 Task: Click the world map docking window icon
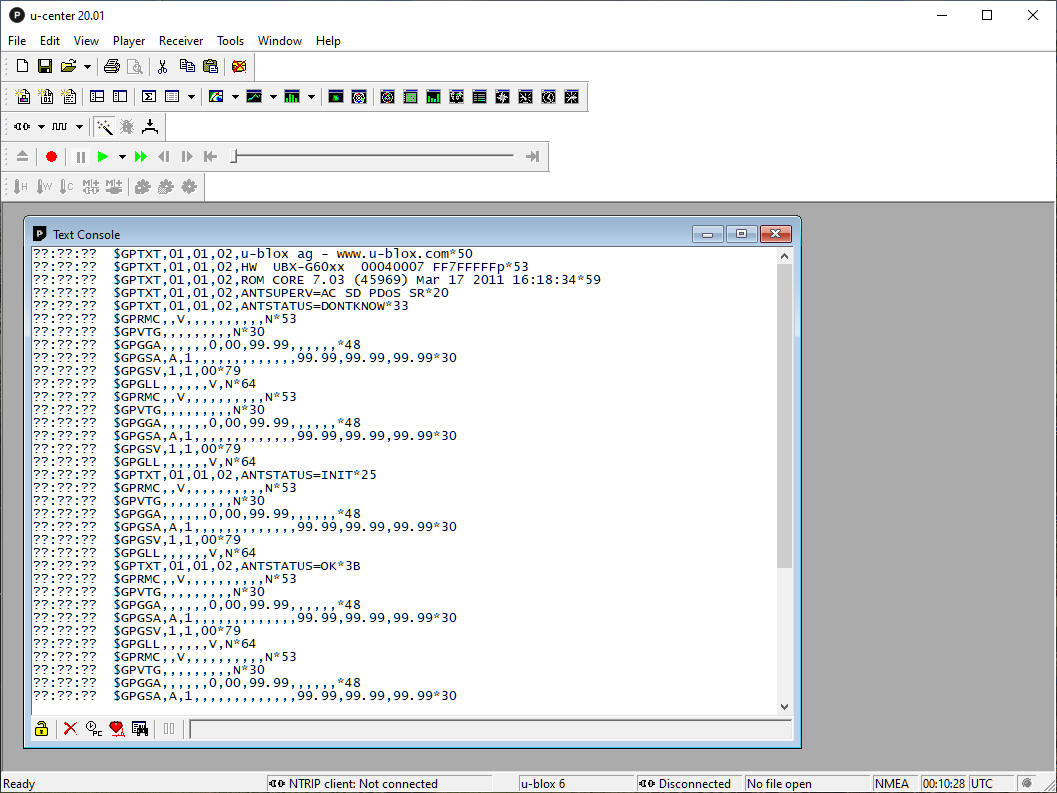click(456, 96)
